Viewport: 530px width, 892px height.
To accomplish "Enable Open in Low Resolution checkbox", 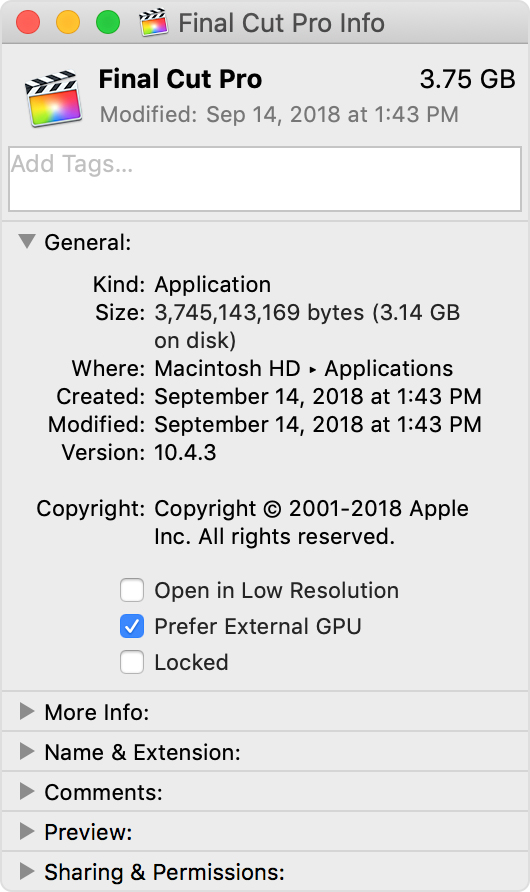I will (132, 590).
